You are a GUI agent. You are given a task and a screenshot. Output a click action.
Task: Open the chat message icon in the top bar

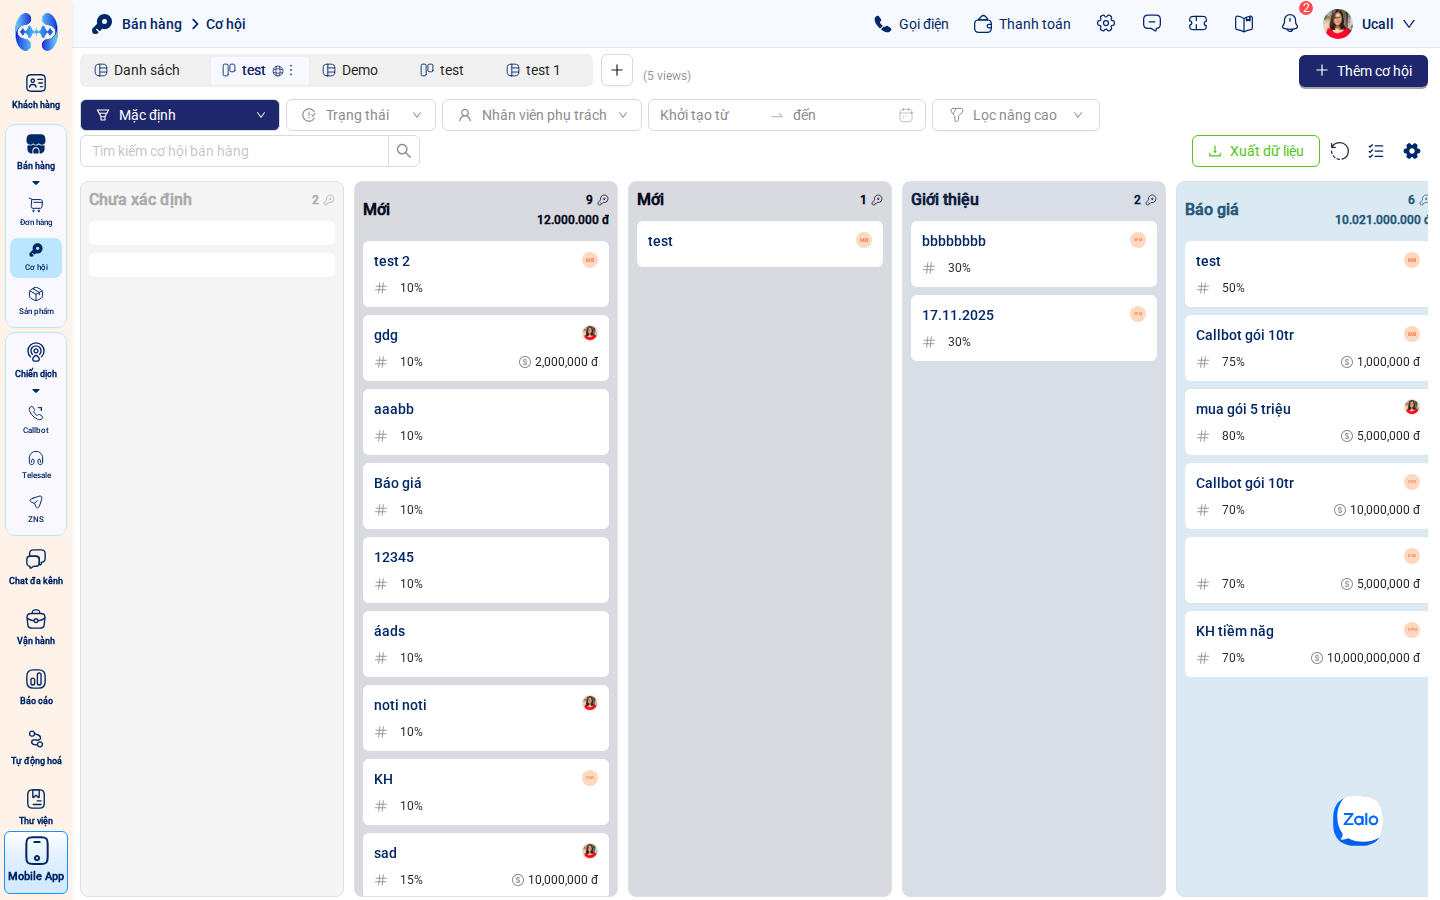[1152, 23]
